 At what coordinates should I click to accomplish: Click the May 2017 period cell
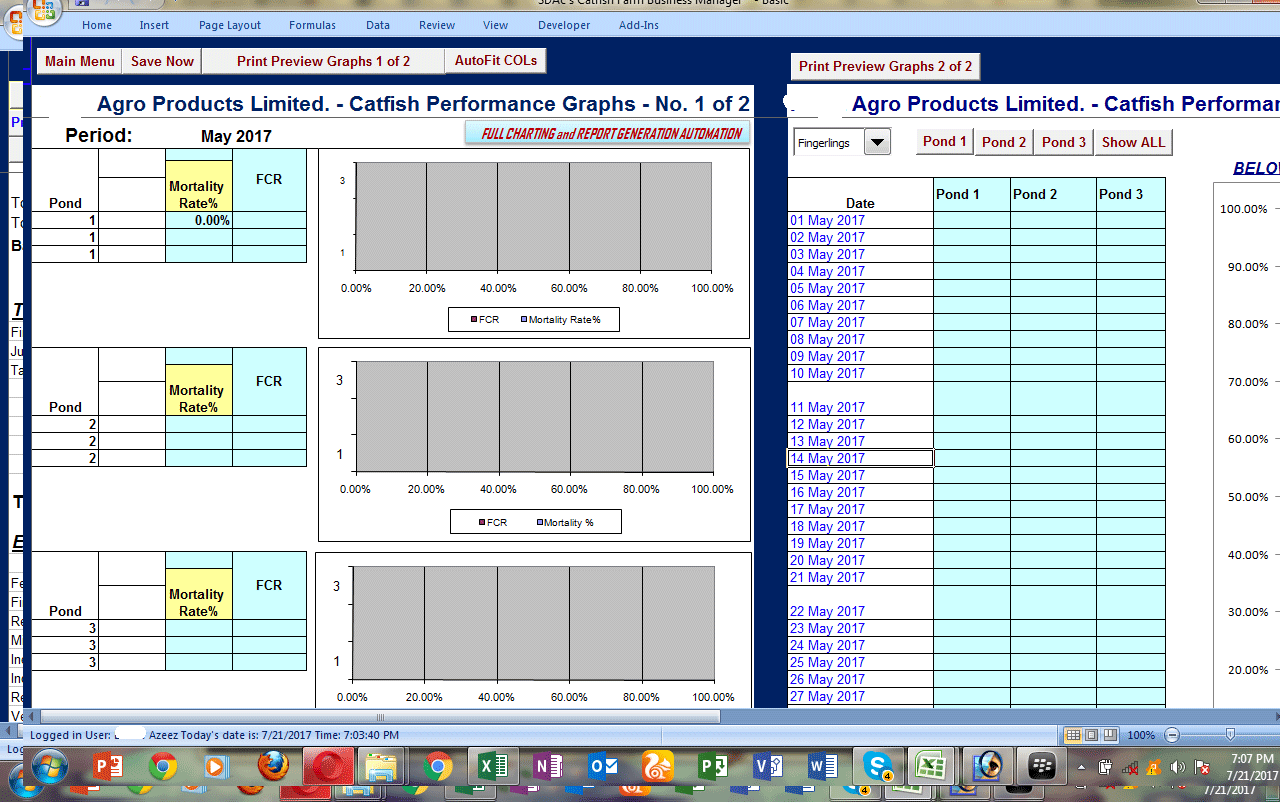point(236,136)
